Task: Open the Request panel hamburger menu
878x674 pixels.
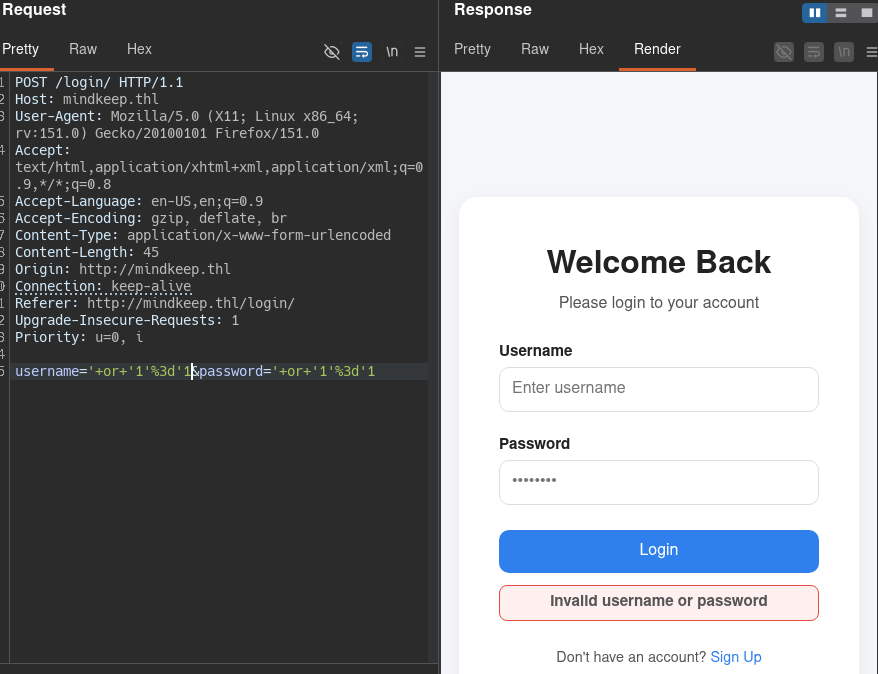Action: (420, 52)
